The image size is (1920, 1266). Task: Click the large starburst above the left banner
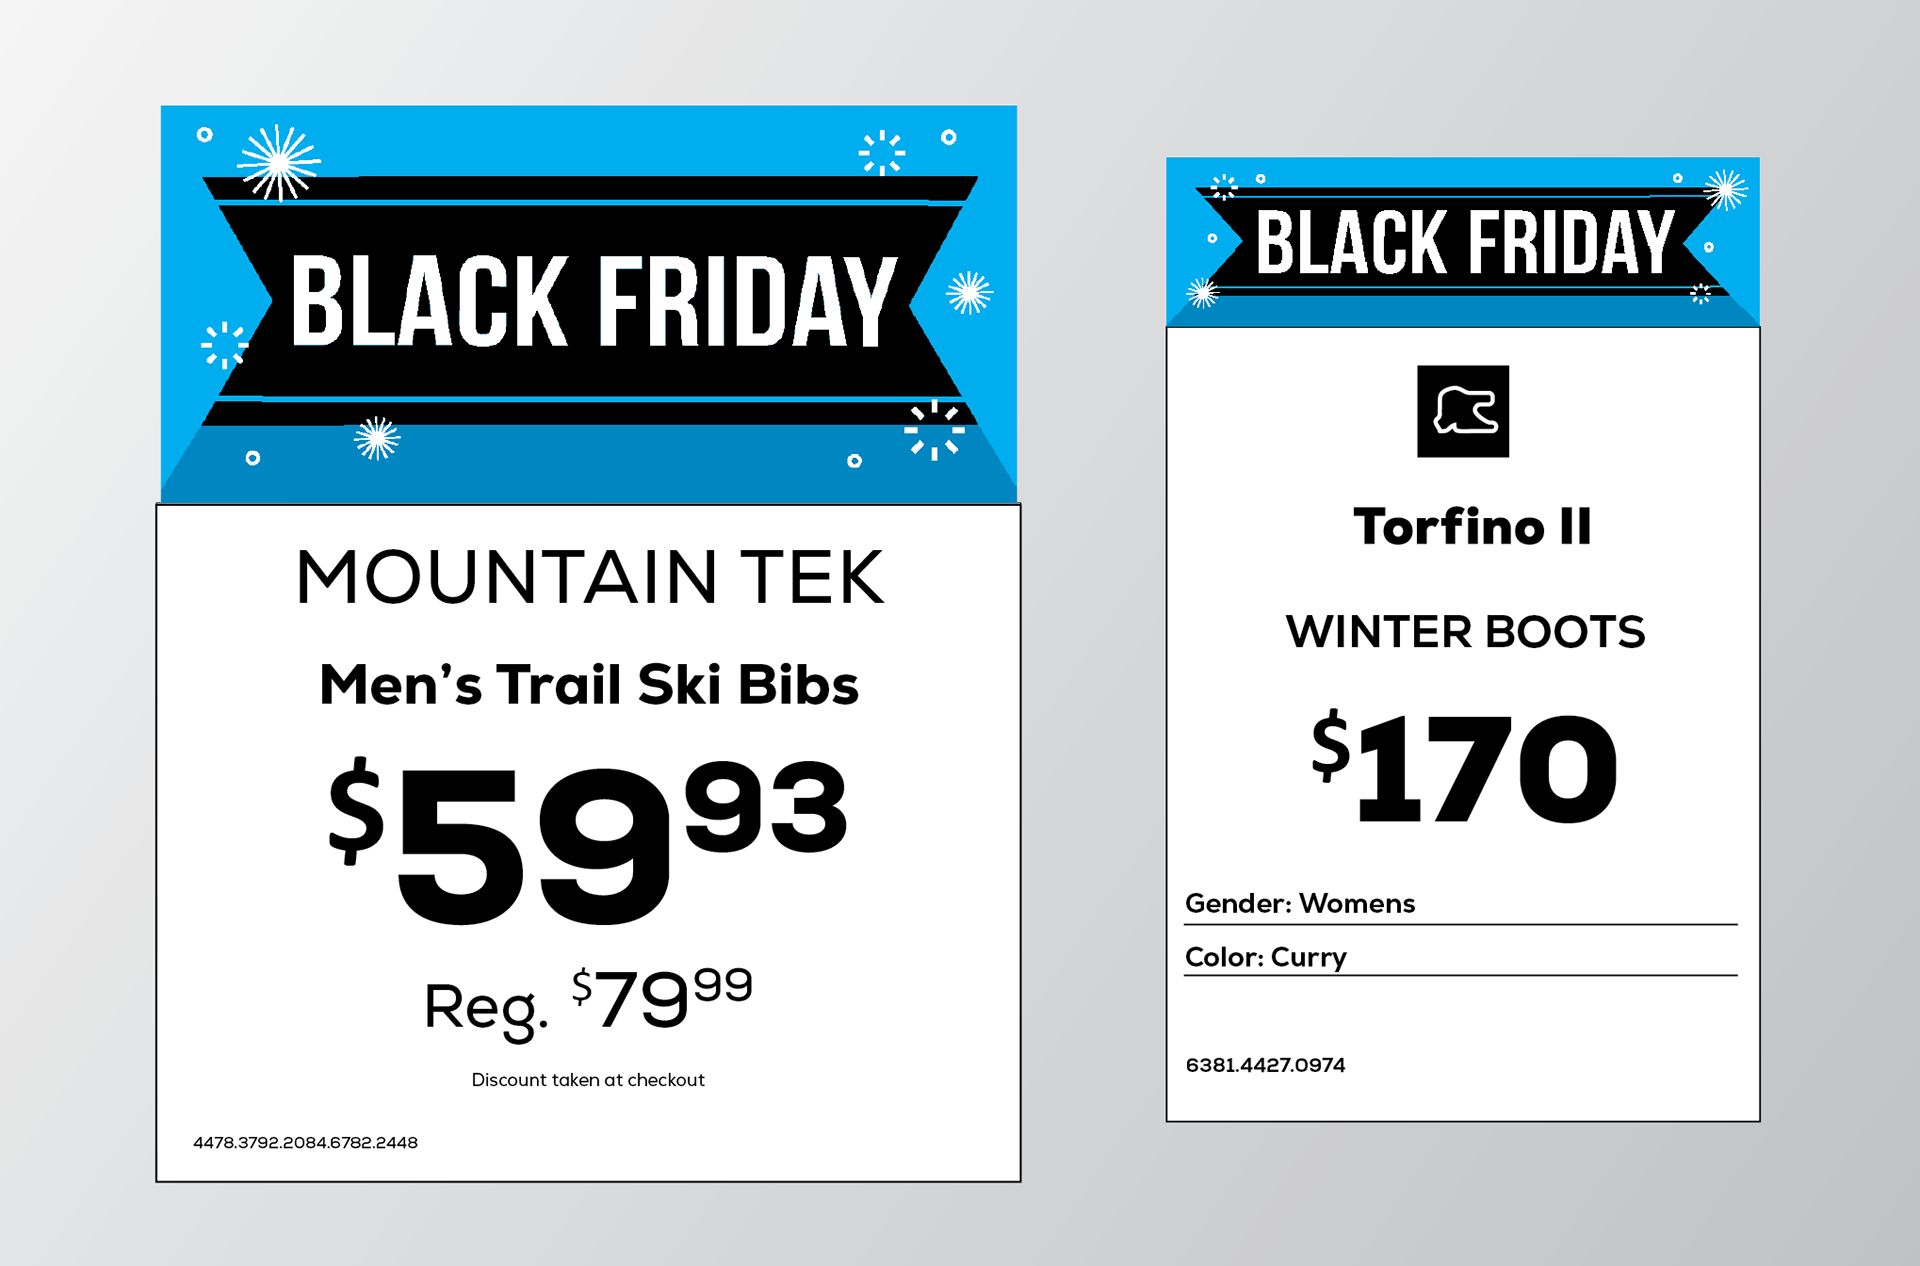point(279,162)
